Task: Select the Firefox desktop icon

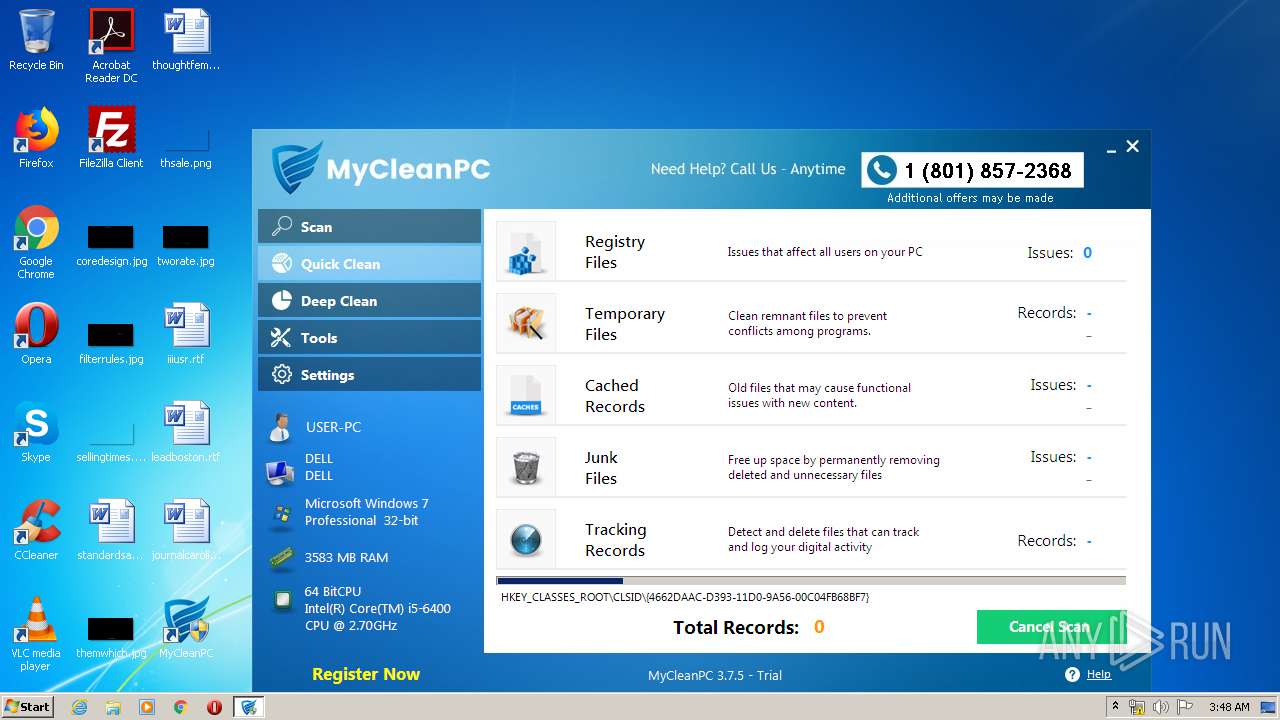Action: tap(36, 139)
